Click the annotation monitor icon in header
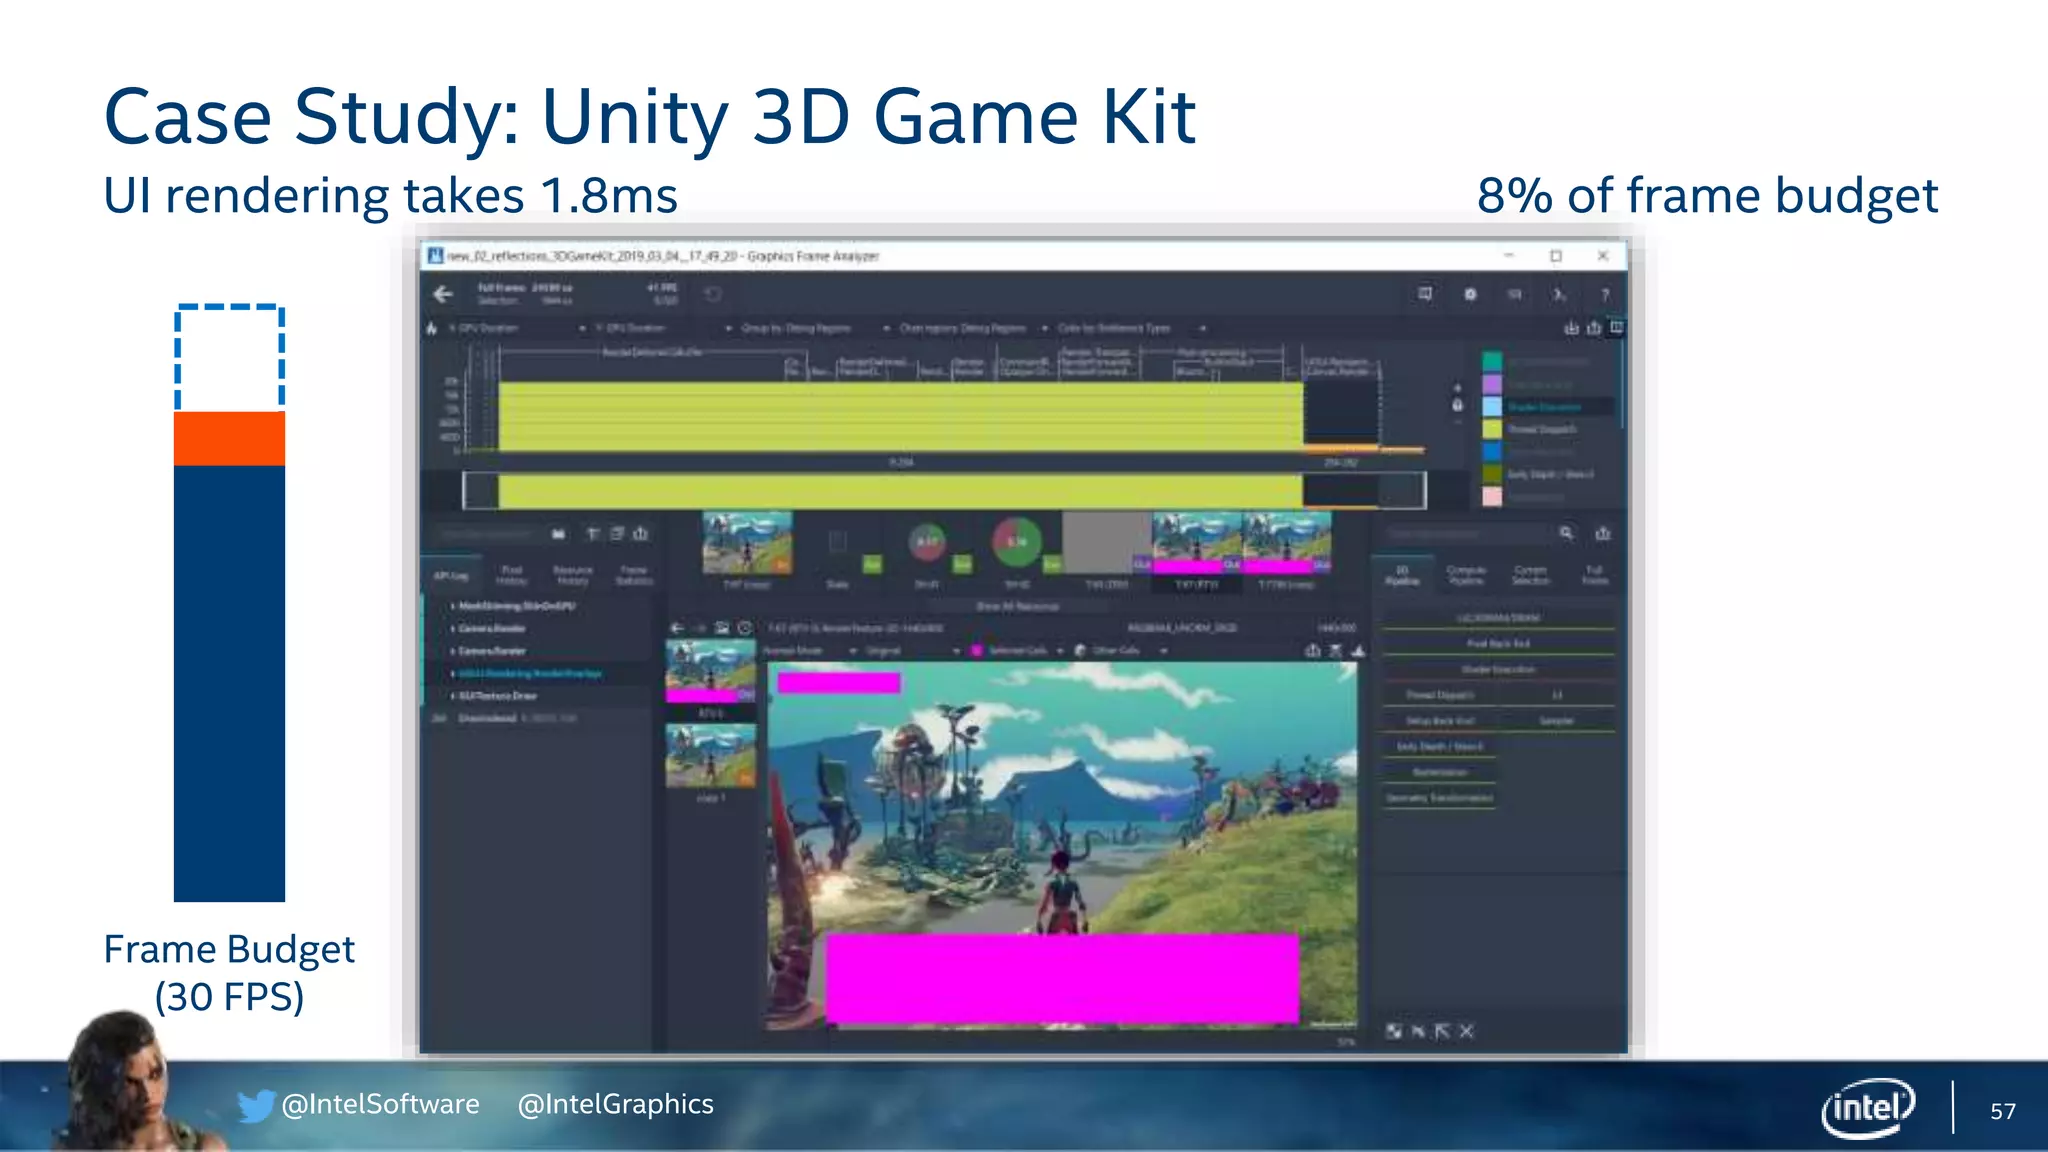The image size is (2048, 1152). 1425,294
